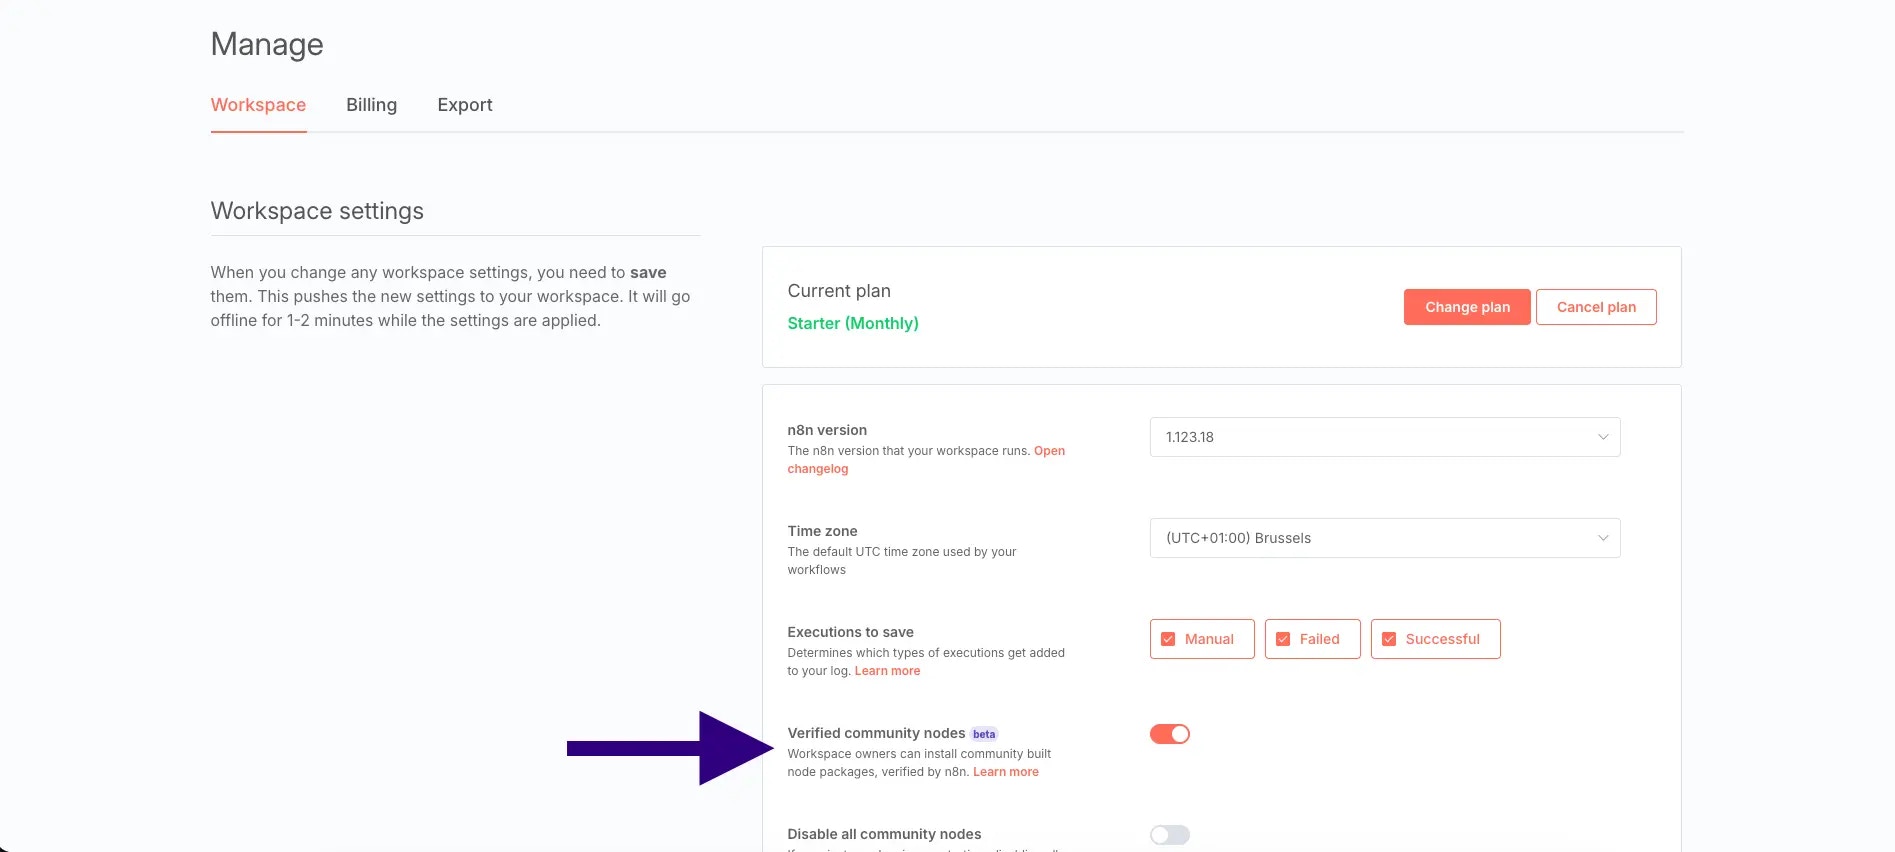Viewport: 1895px width, 852px height.
Task: Uncheck the Successful executions checkbox
Action: pyautogui.click(x=1389, y=639)
